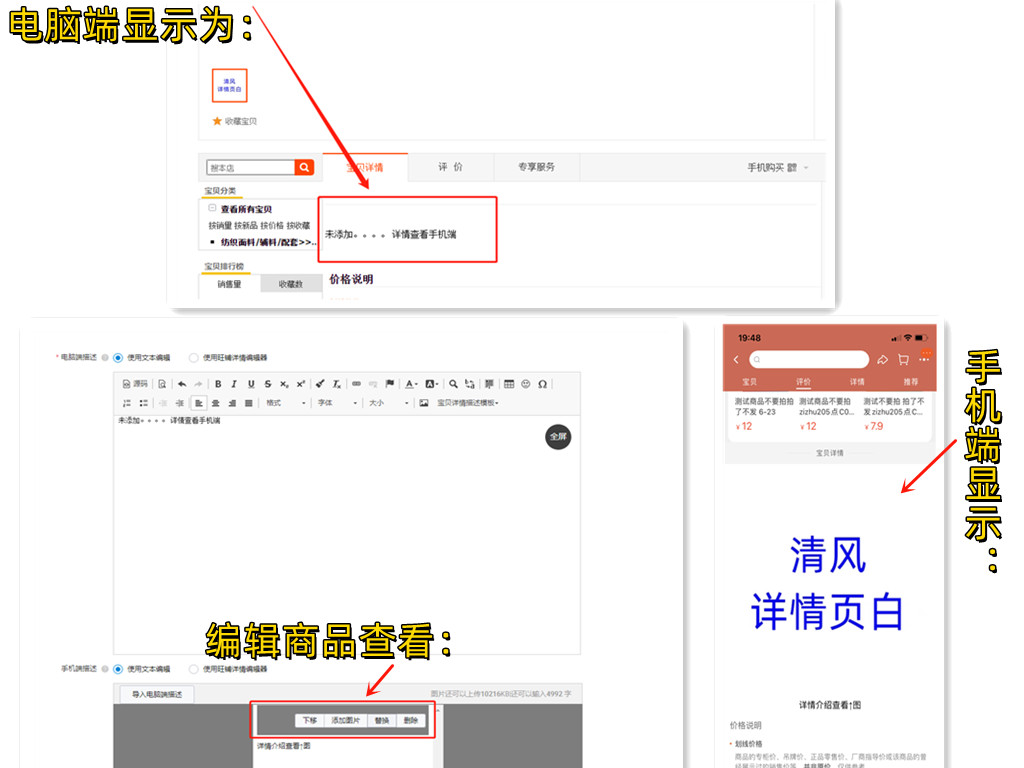Click the orange search button beside shop search
This screenshot has height=768, width=1024.
304,168
